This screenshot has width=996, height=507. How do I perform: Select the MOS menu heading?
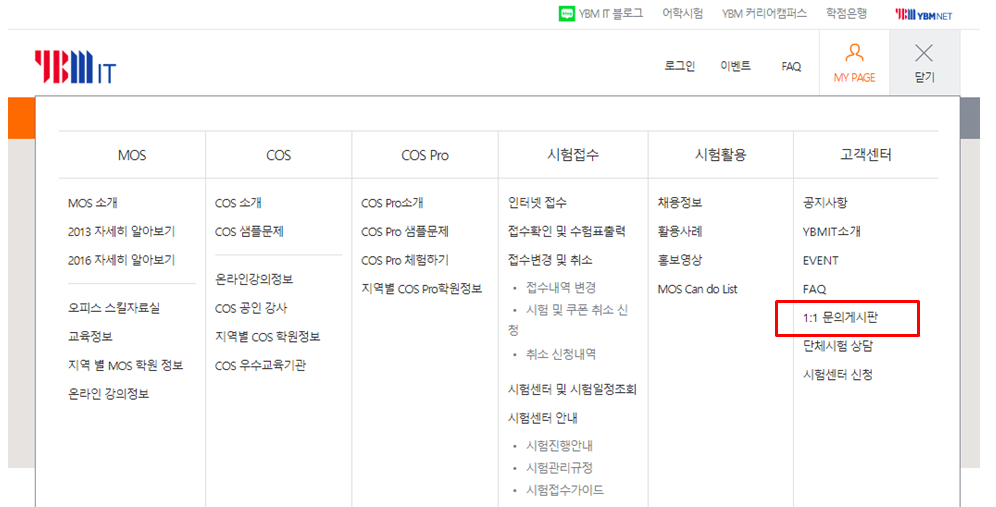(132, 155)
